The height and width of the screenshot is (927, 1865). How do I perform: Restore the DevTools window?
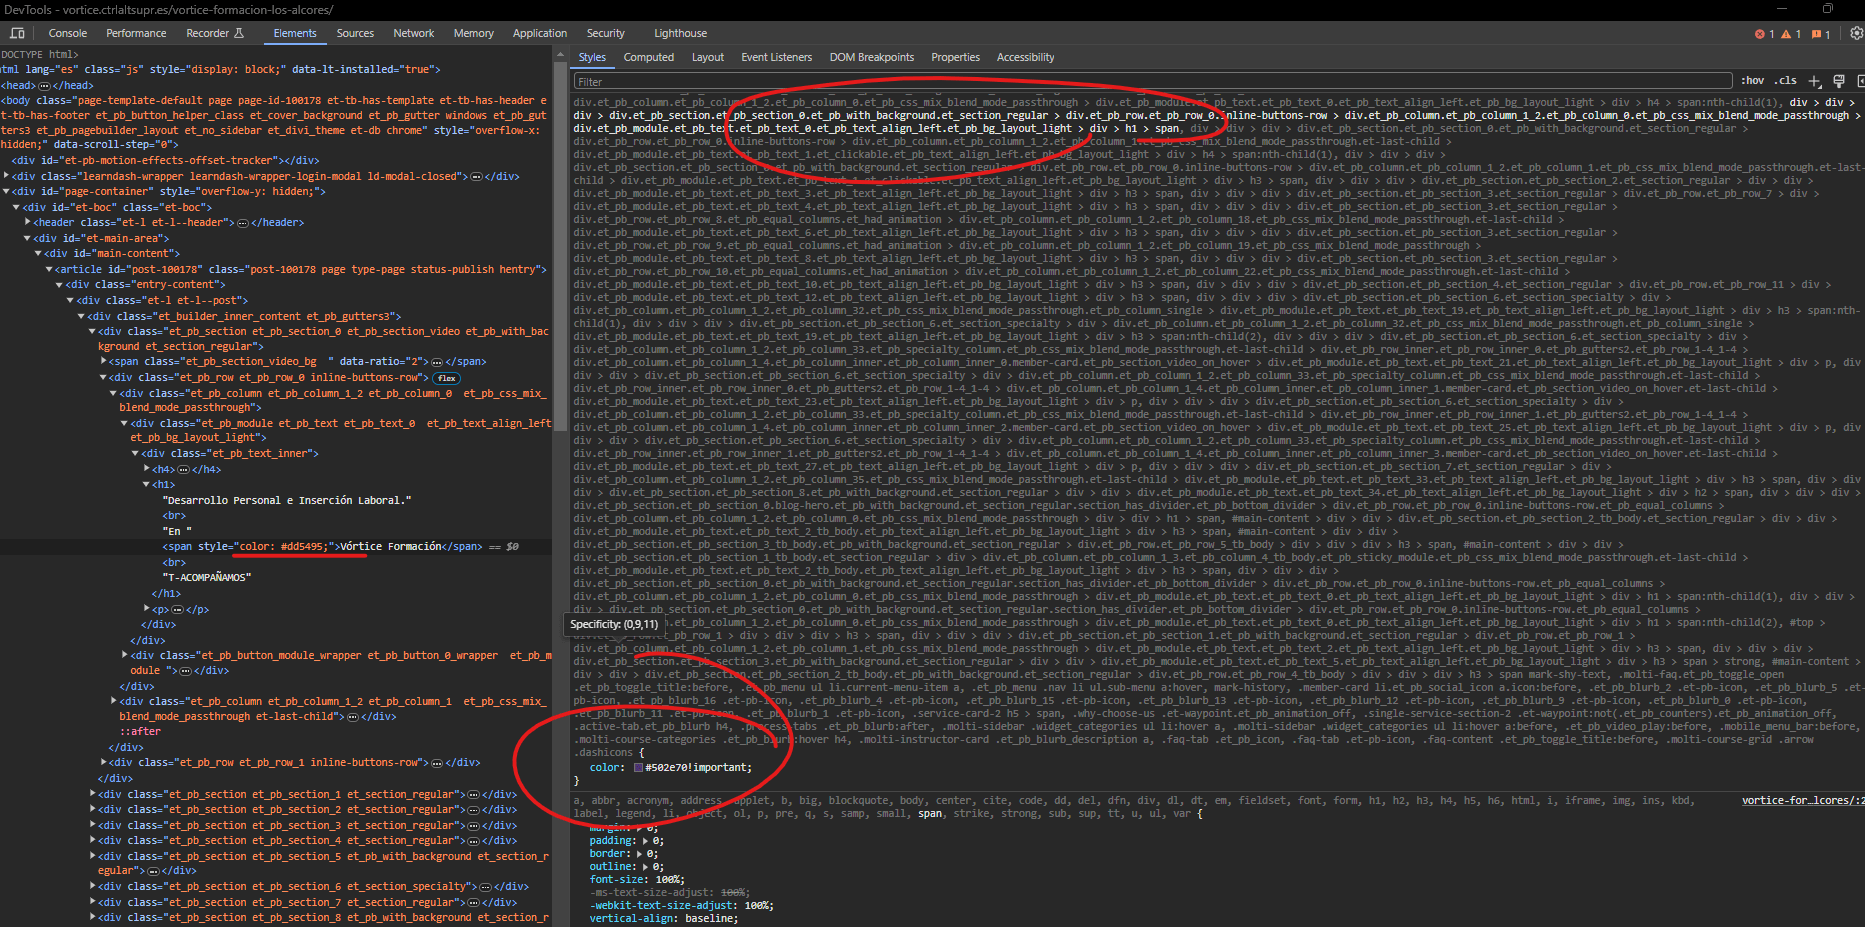pos(1828,9)
